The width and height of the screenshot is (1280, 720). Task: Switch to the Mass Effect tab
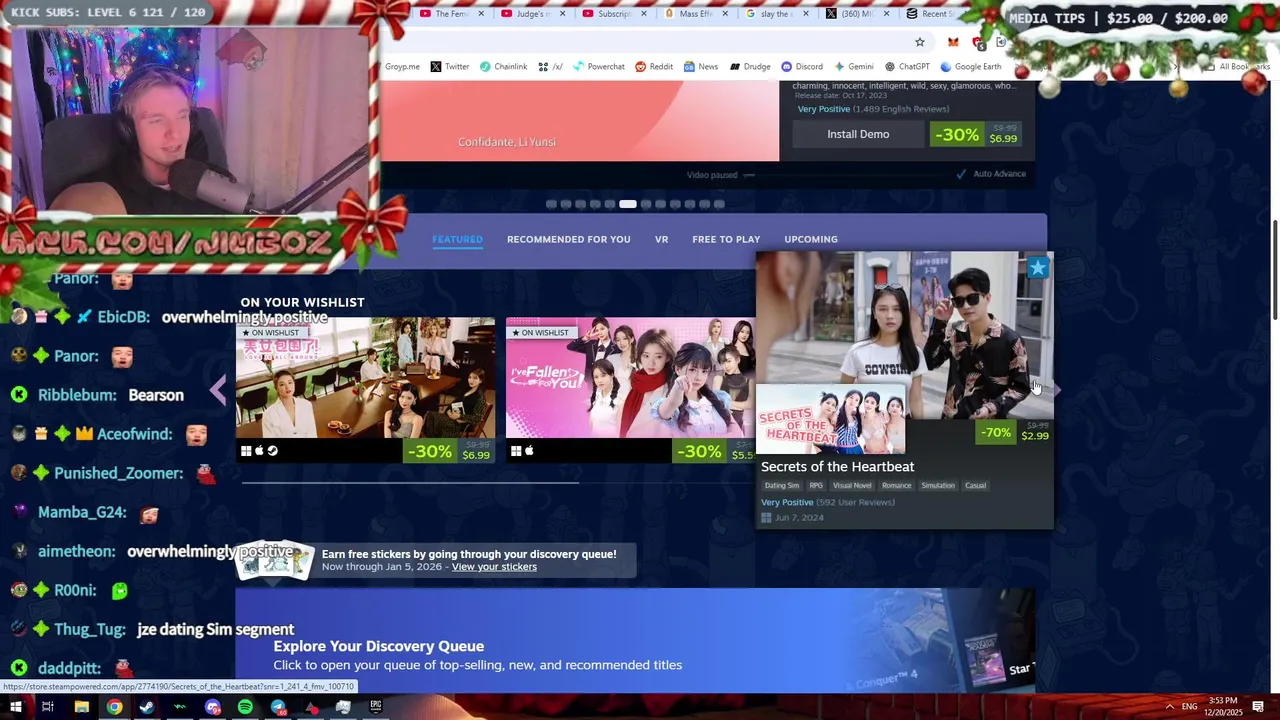coord(695,14)
